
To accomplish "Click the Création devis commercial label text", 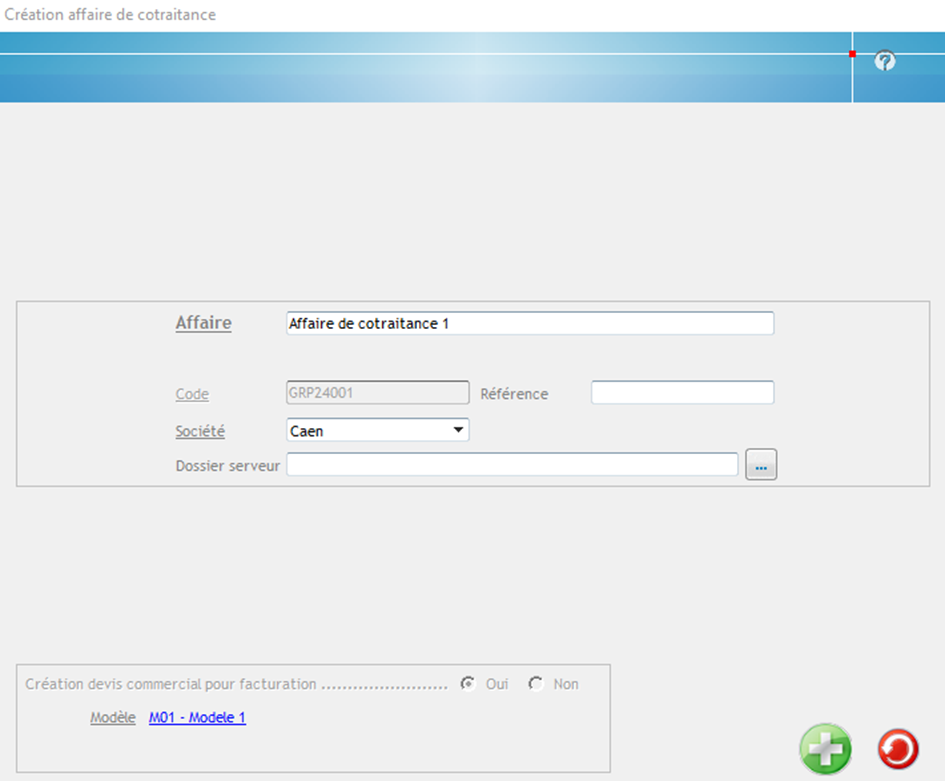I will pyautogui.click(x=170, y=684).
